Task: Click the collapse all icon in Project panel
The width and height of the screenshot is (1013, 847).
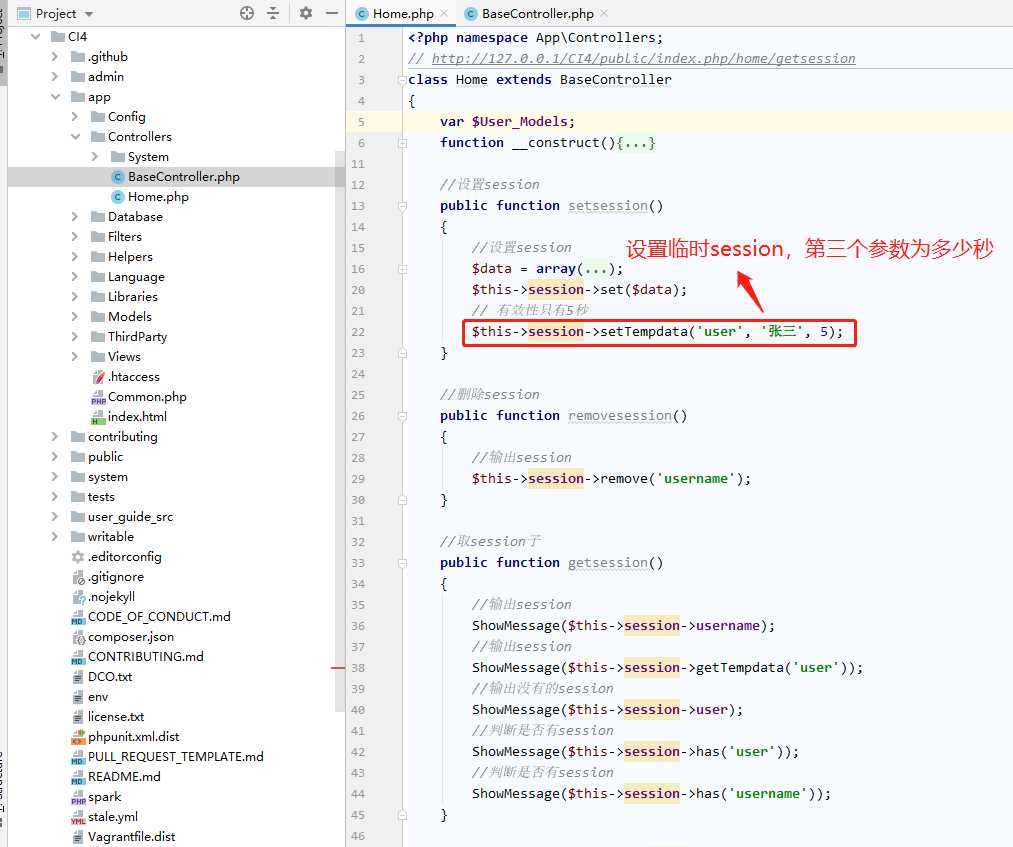Action: point(273,13)
